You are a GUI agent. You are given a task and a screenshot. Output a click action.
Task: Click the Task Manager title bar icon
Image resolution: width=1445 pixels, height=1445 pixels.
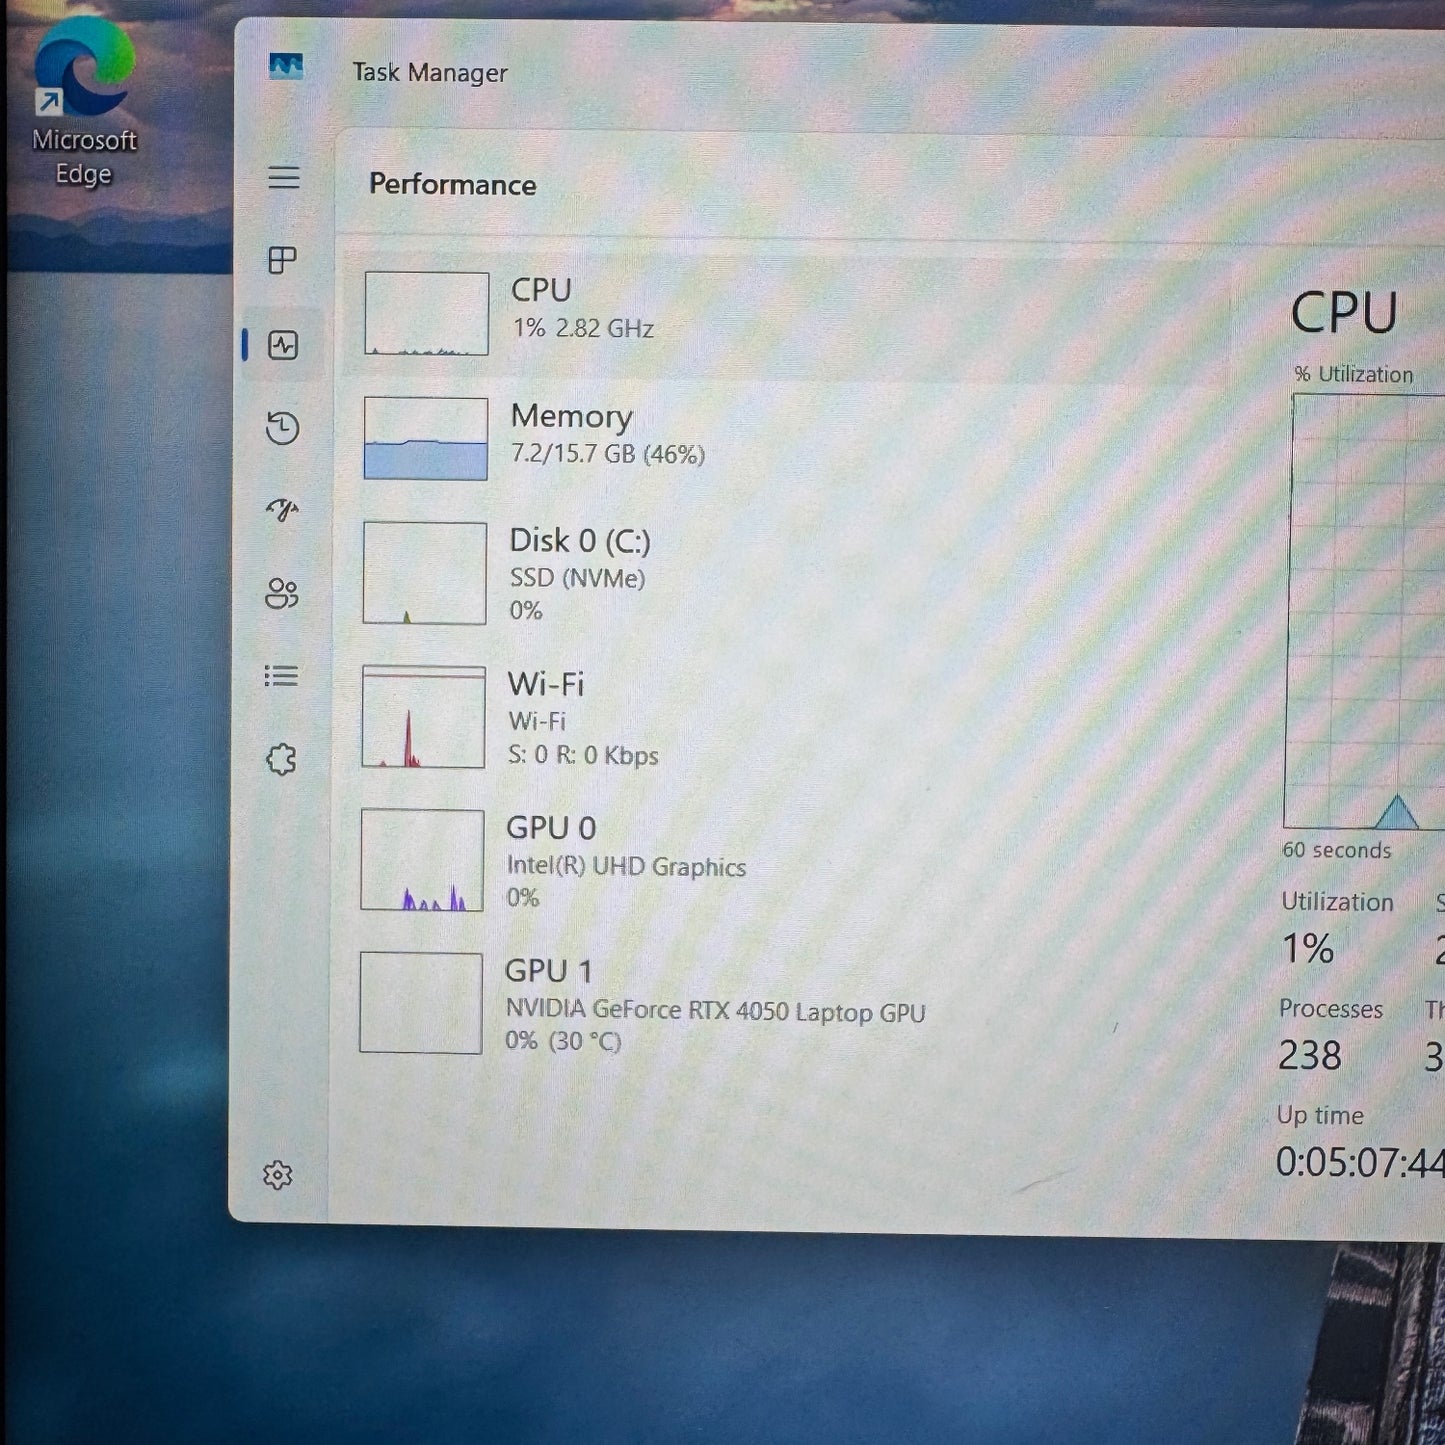[286, 68]
